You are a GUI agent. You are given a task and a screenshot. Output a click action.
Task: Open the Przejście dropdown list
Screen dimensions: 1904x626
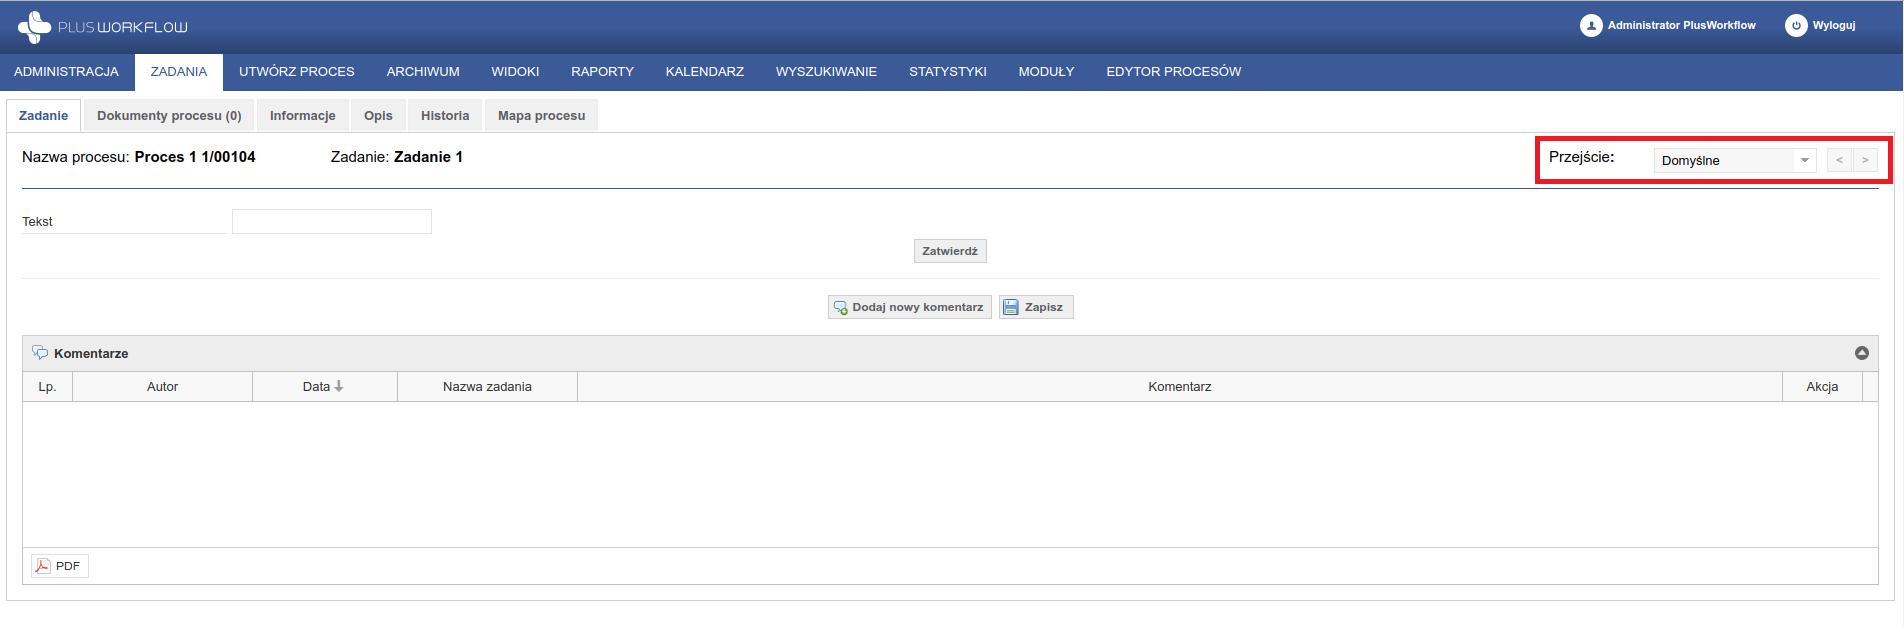(1804, 160)
